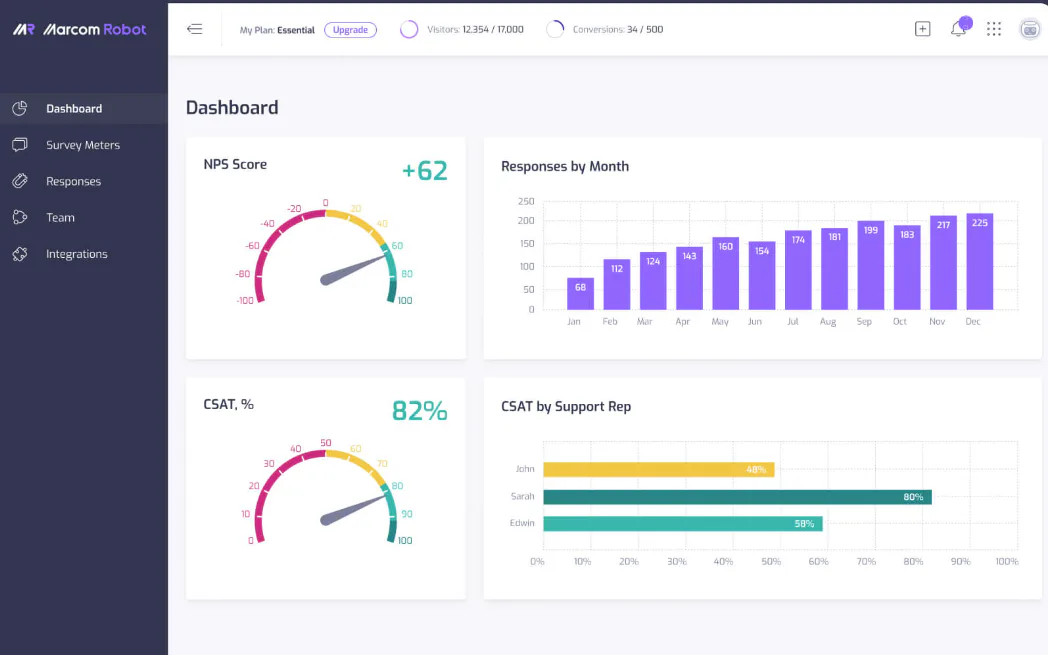Click the Dashboard pie chart icon
This screenshot has height=655, width=1048.
coord(20,108)
